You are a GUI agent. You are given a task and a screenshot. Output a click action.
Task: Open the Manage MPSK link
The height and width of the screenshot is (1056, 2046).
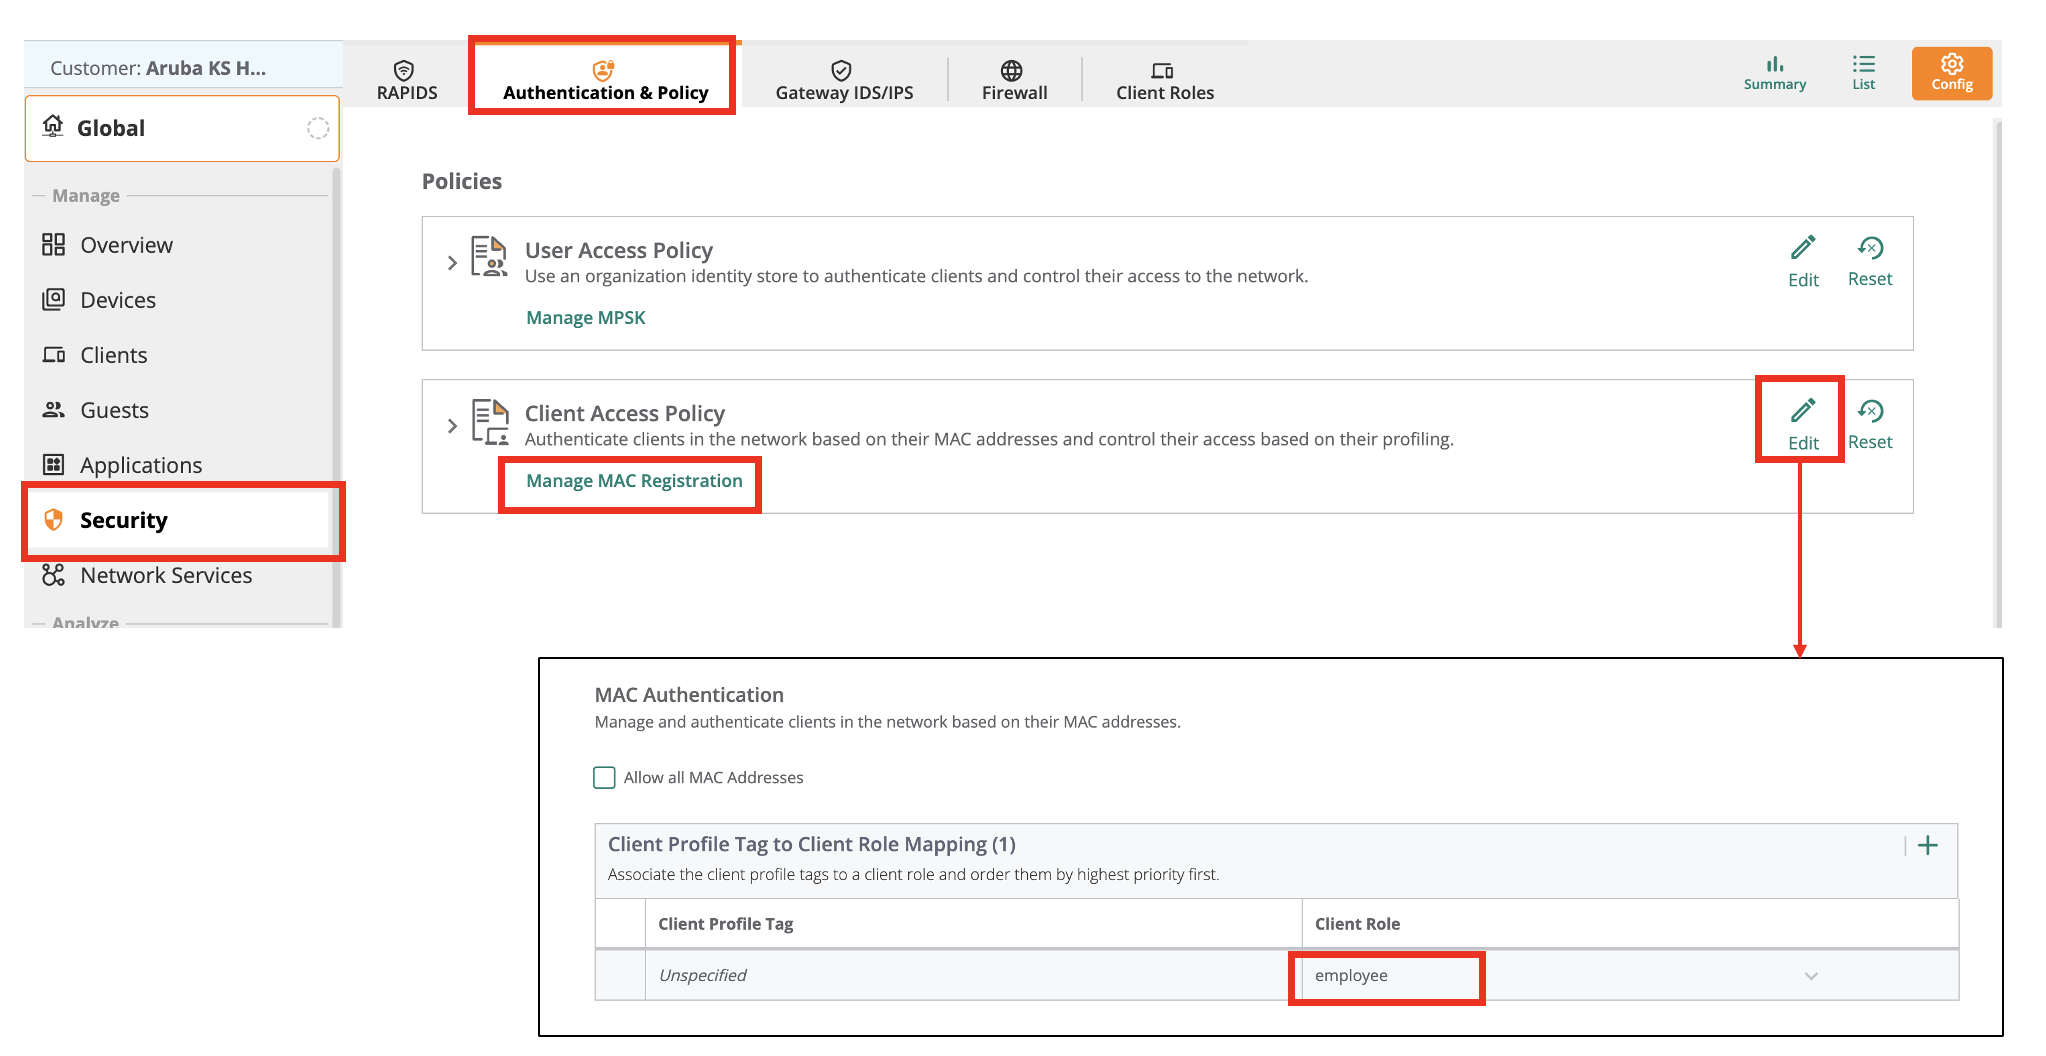(x=585, y=318)
